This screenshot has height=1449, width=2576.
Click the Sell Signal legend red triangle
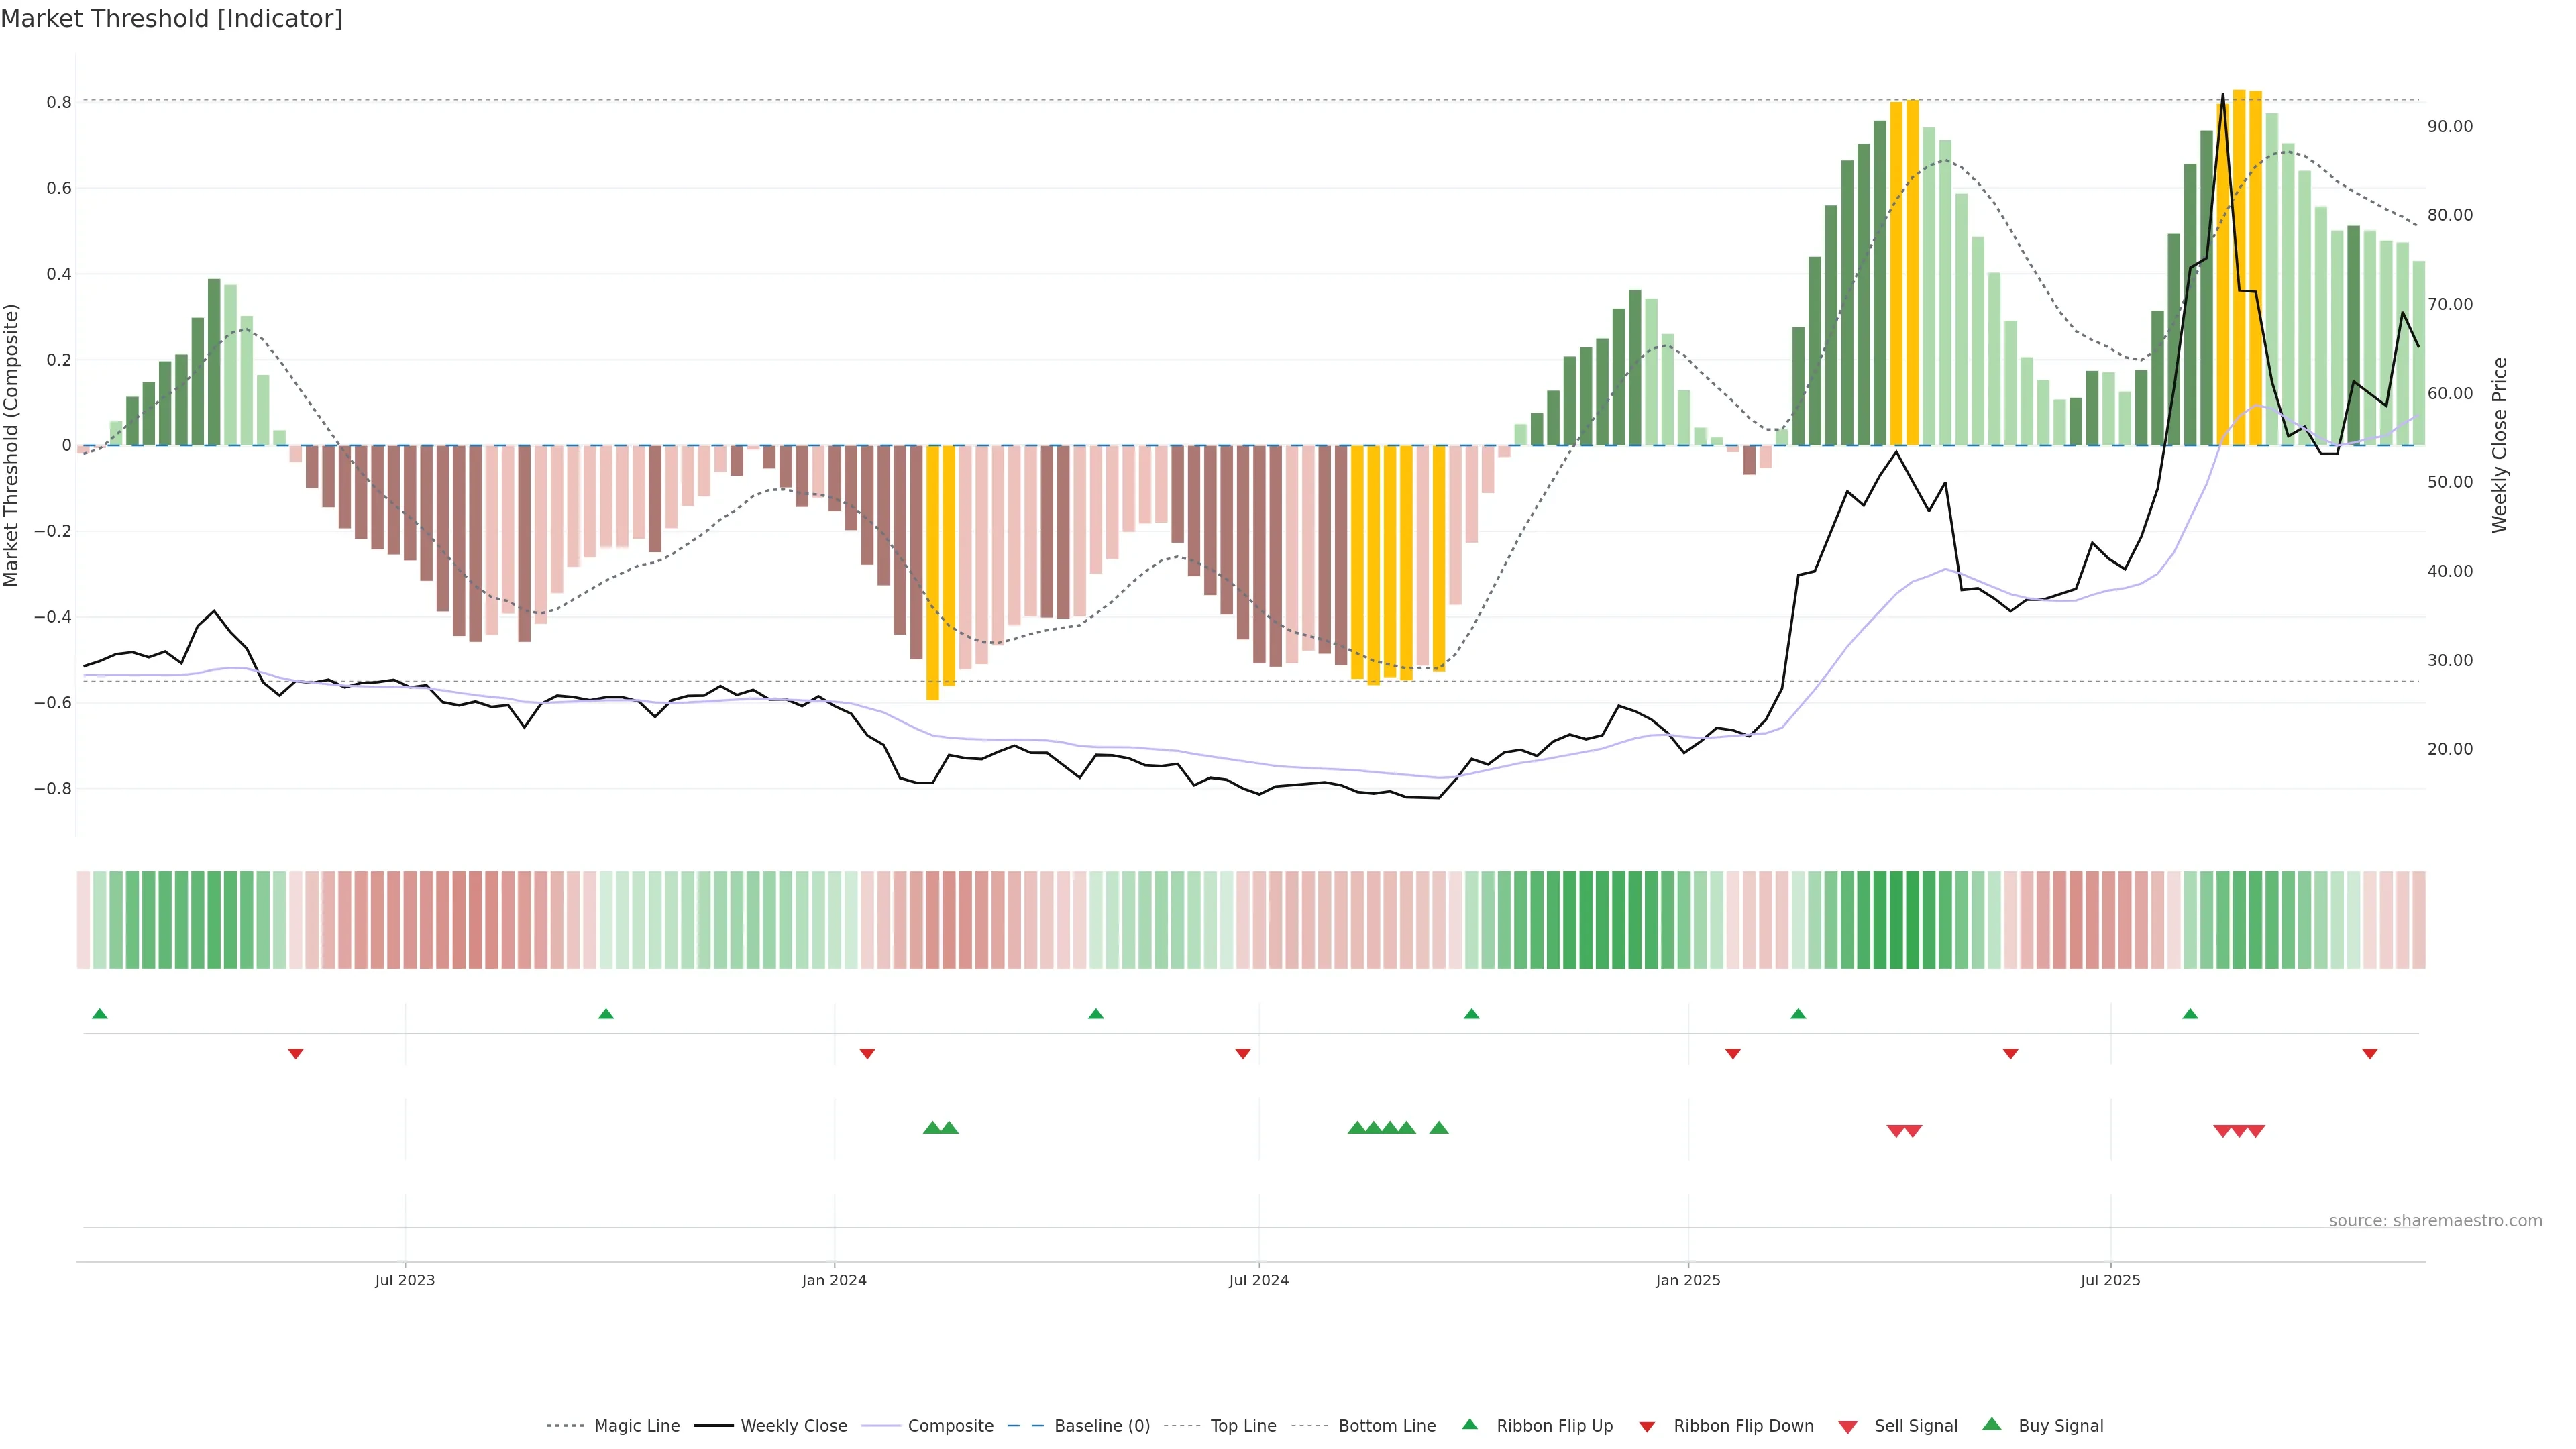pos(1847,1426)
